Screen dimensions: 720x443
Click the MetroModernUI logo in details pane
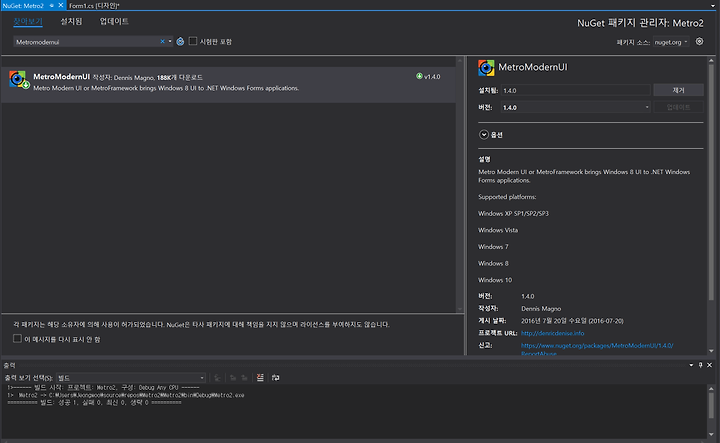(486, 67)
